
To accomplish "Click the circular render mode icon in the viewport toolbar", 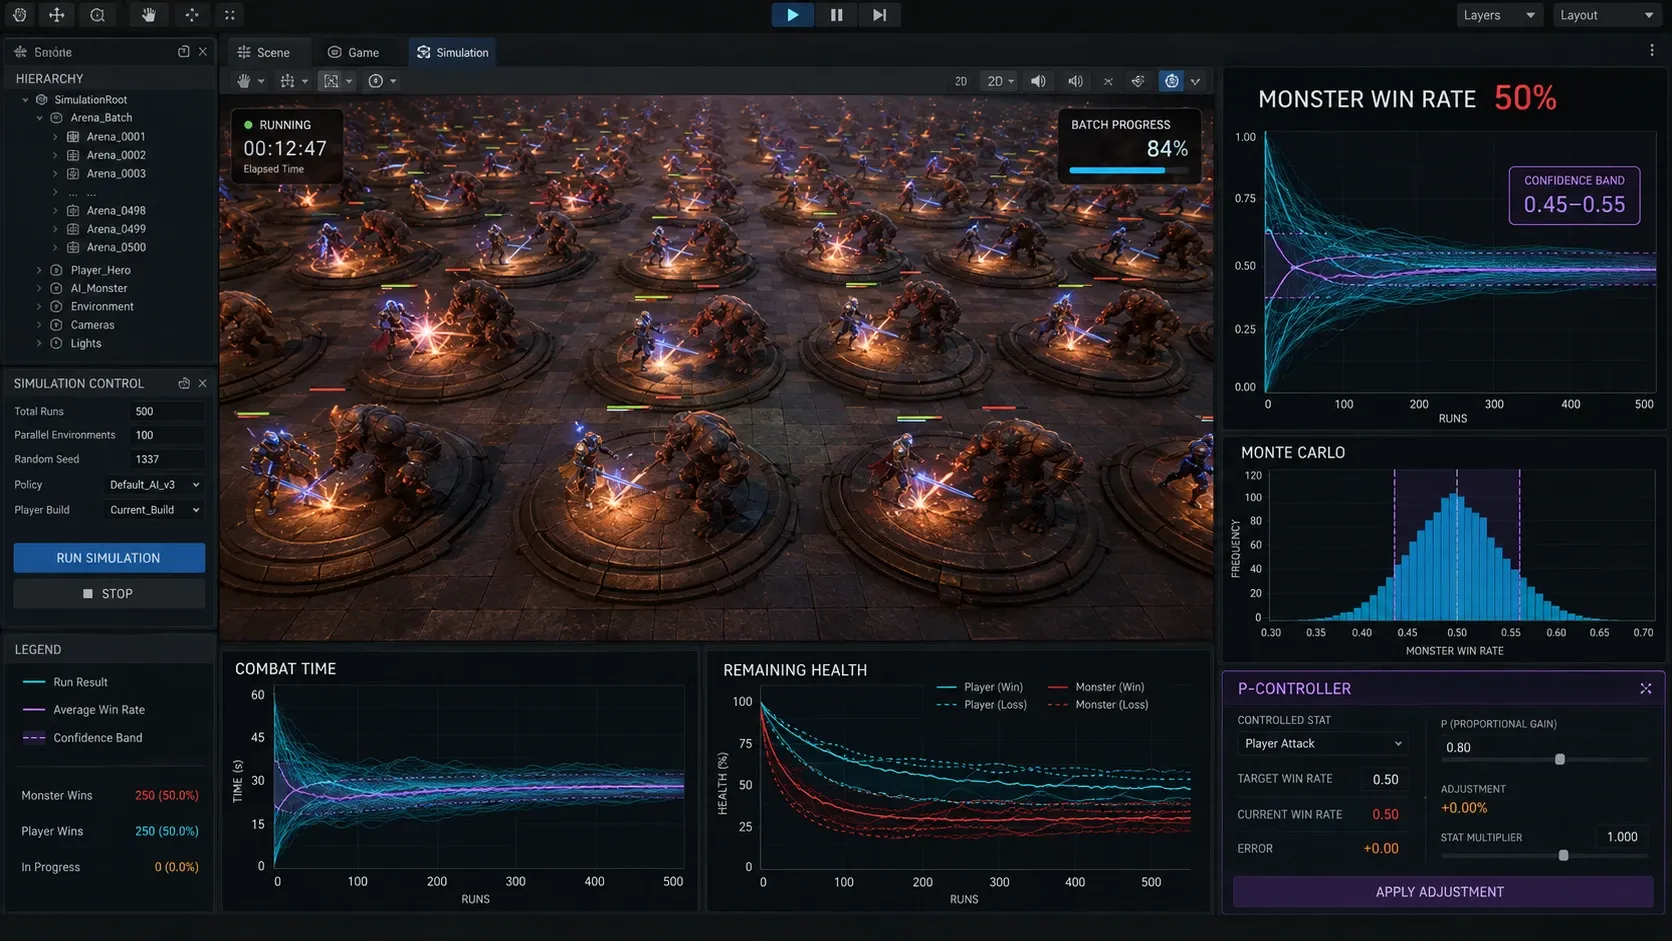I will click(376, 81).
